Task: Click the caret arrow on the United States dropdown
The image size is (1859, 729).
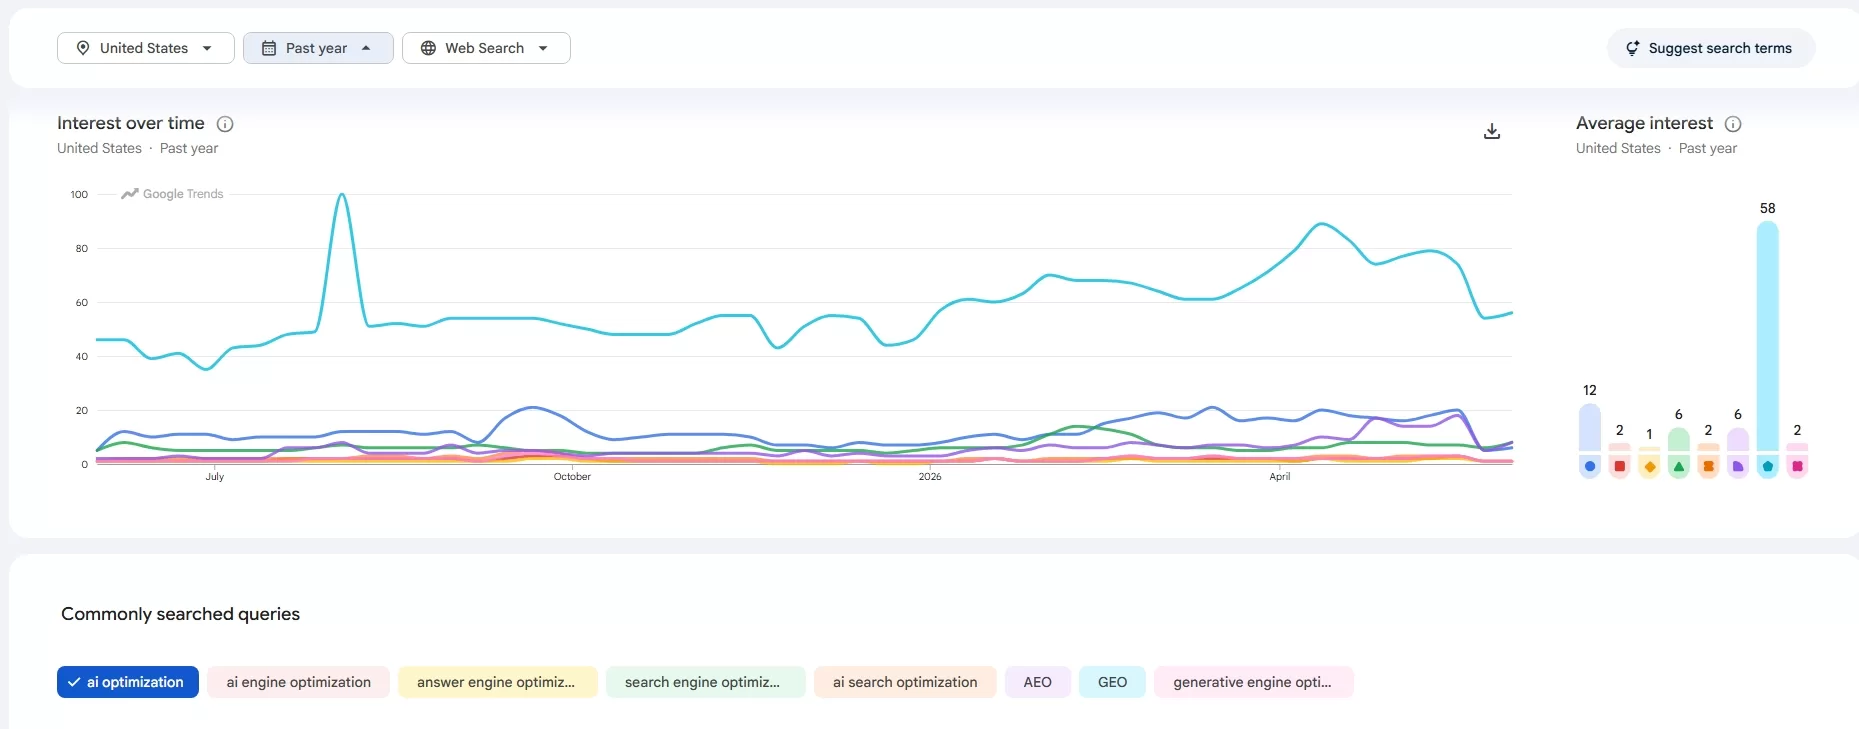Action: click(x=207, y=48)
